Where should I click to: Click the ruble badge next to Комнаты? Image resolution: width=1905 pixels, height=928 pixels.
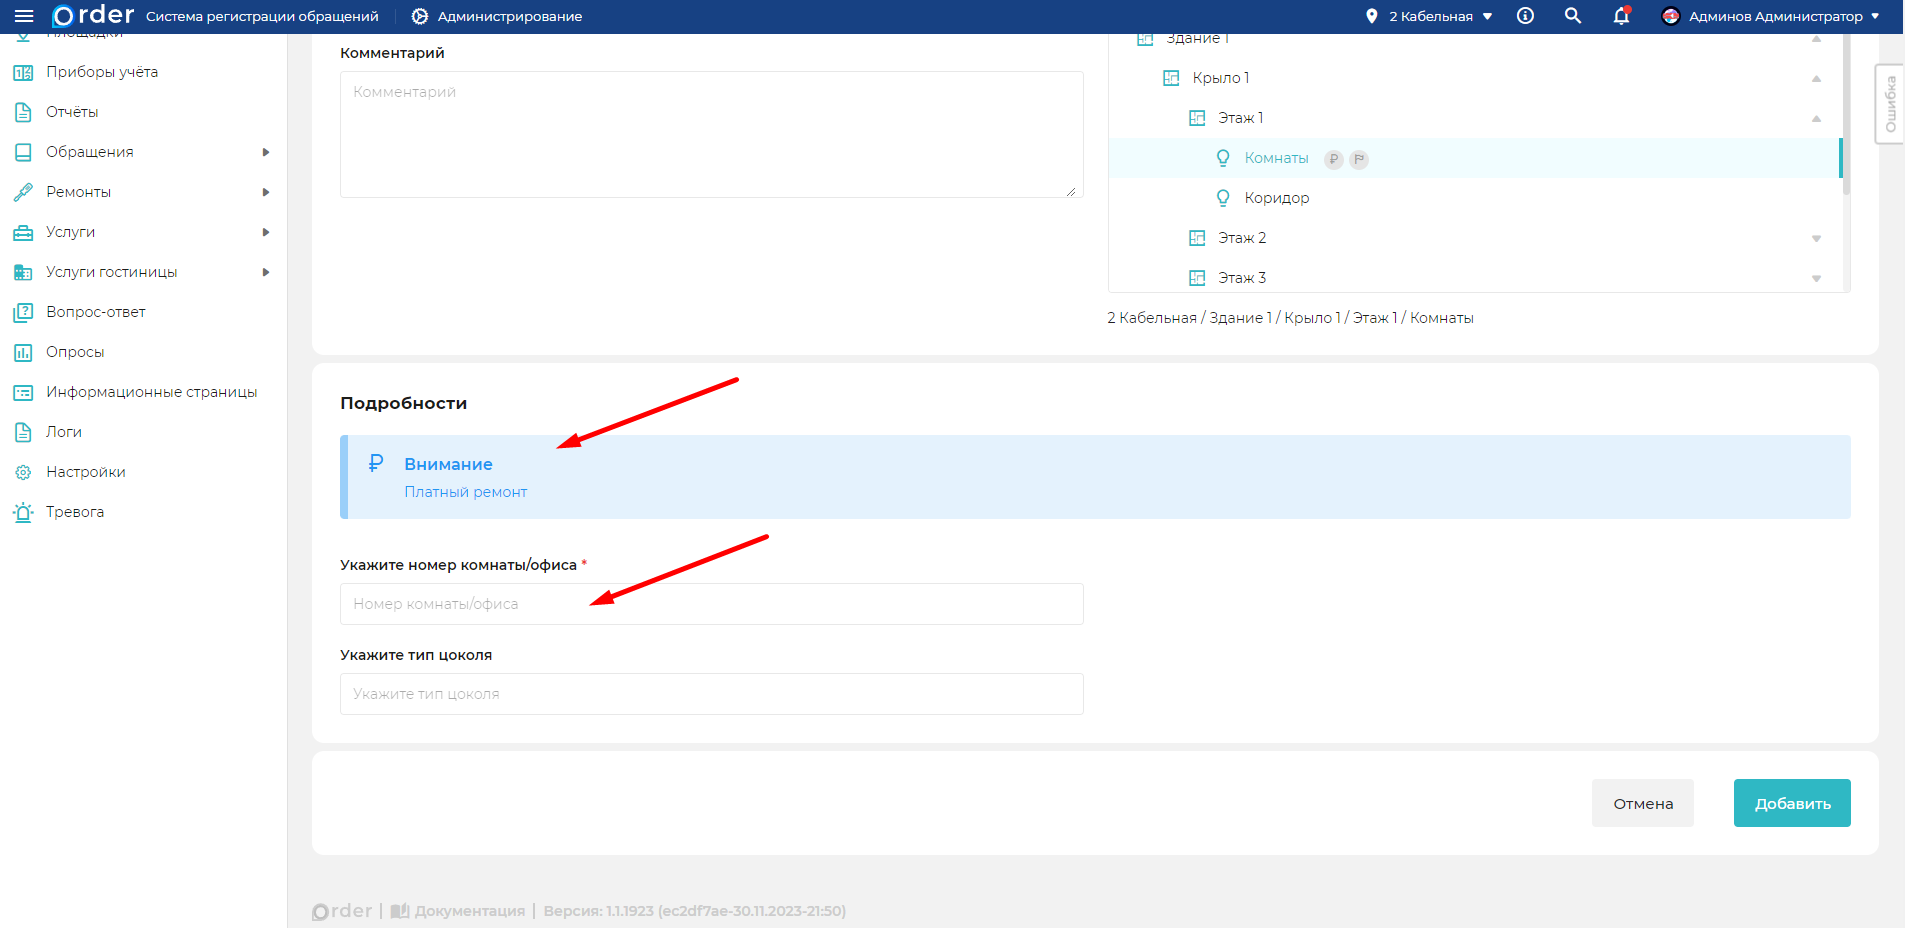tap(1333, 159)
